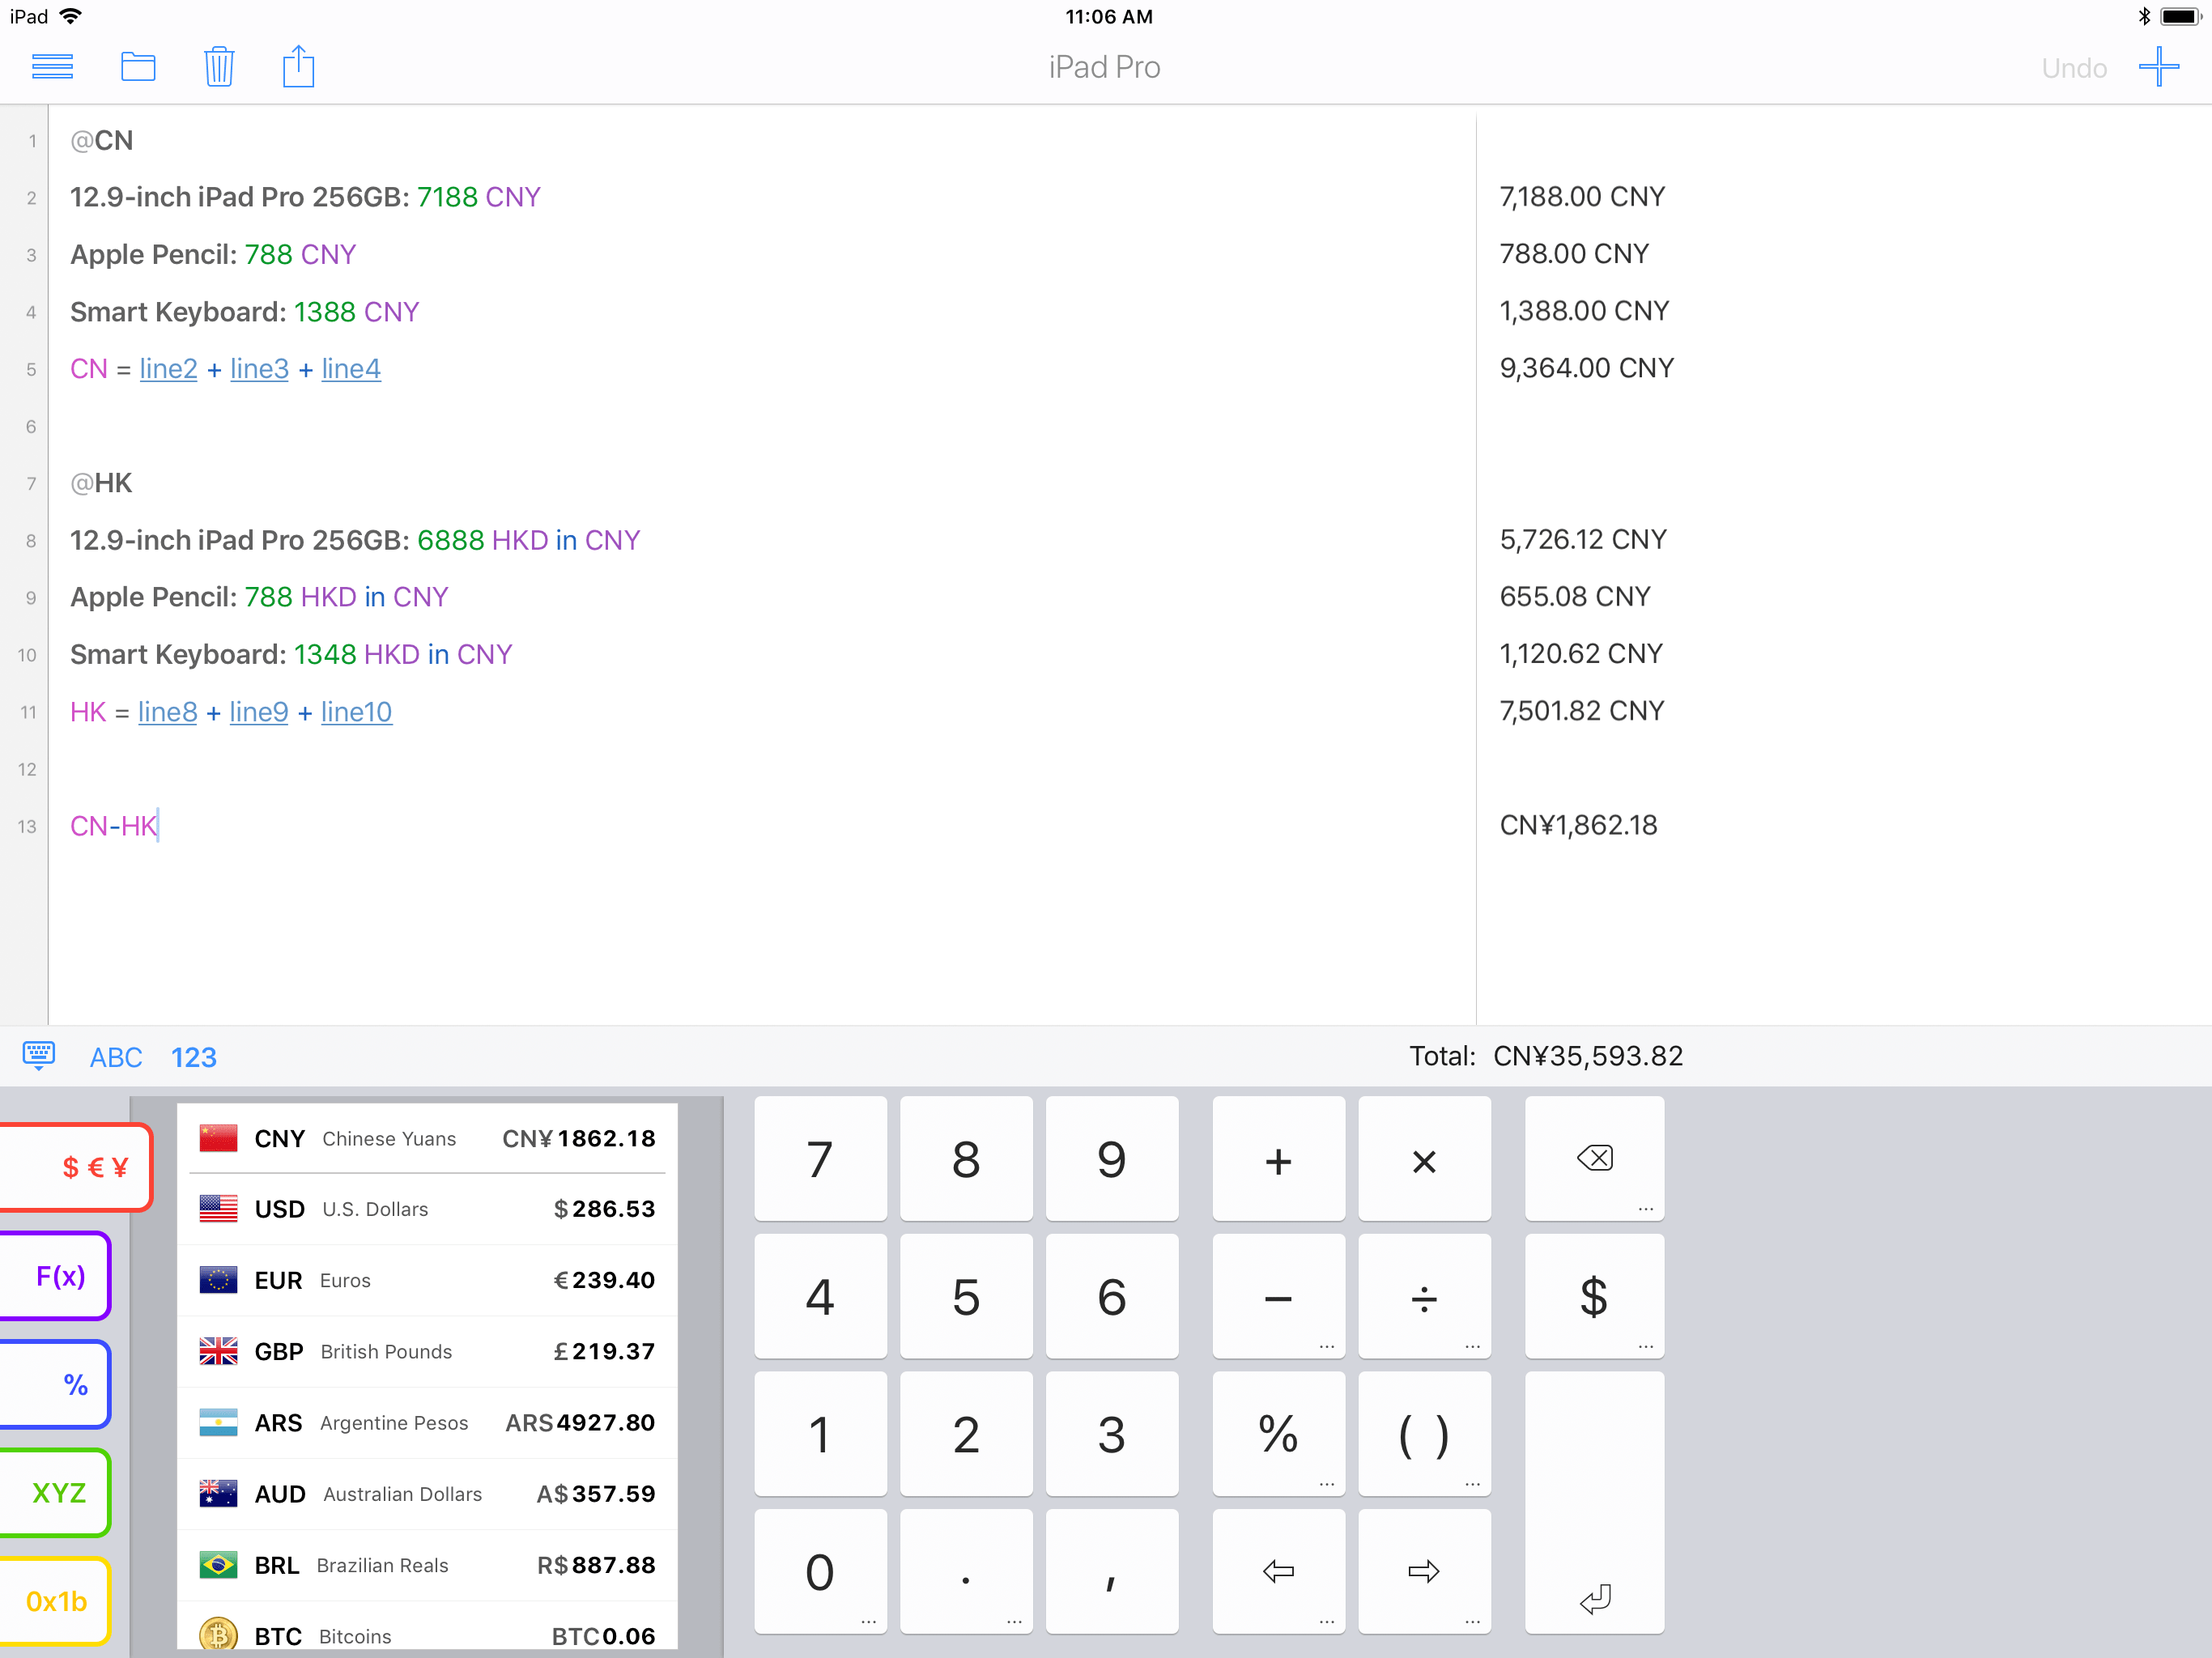Screen dimensions: 2212x1658
Task: Open the folder documents icon
Action: (138, 67)
